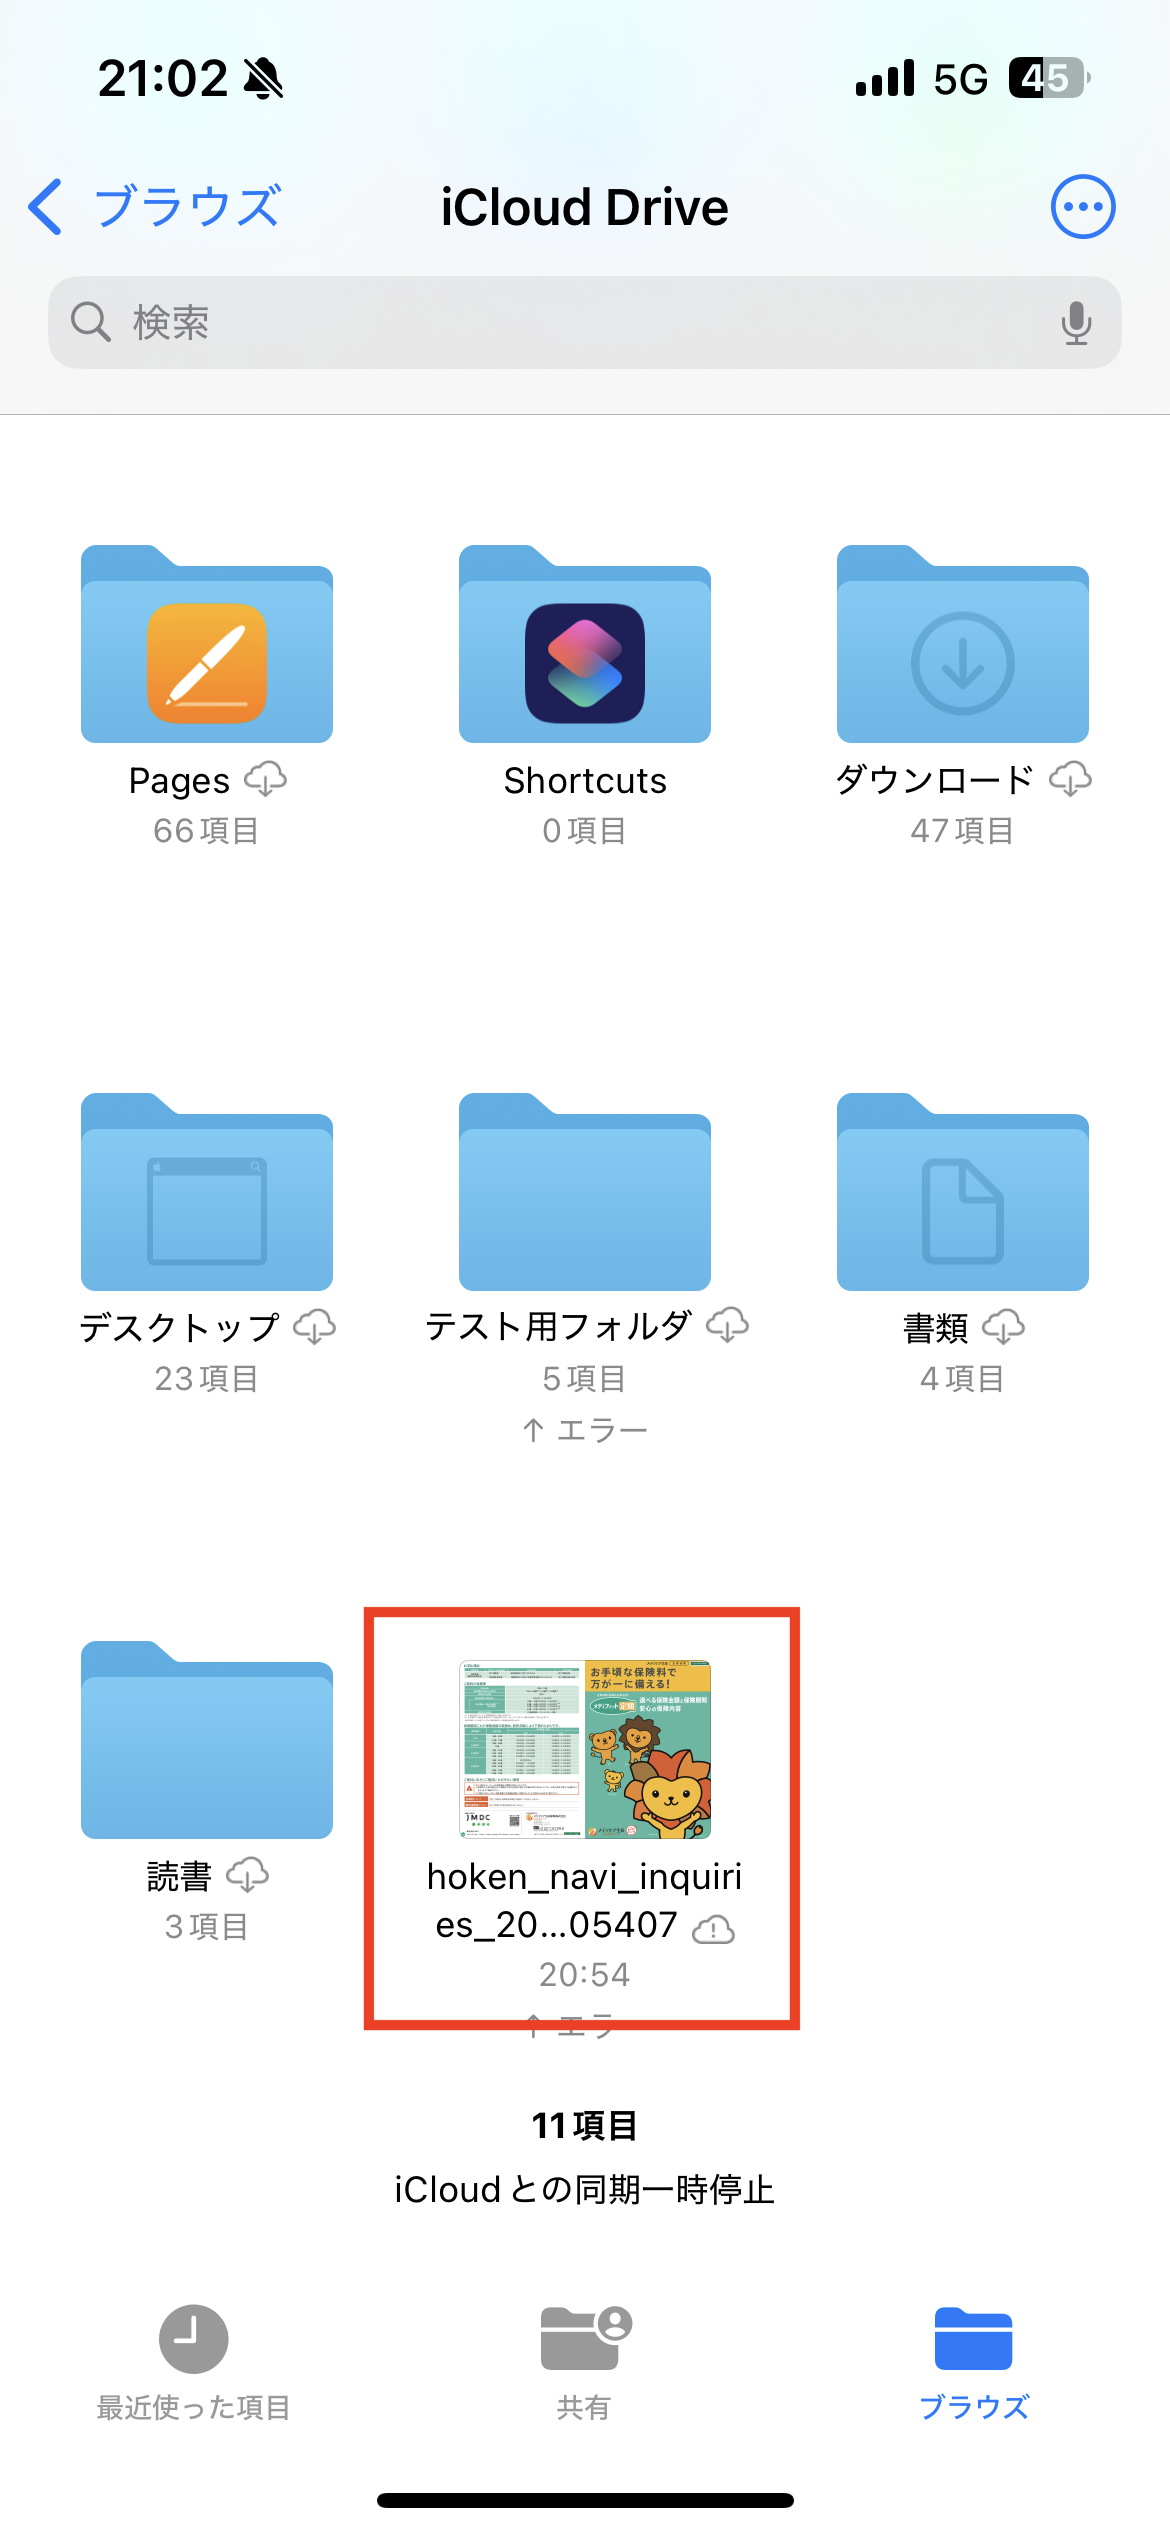
Task: Open the more options ellipsis menu
Action: tap(1083, 207)
